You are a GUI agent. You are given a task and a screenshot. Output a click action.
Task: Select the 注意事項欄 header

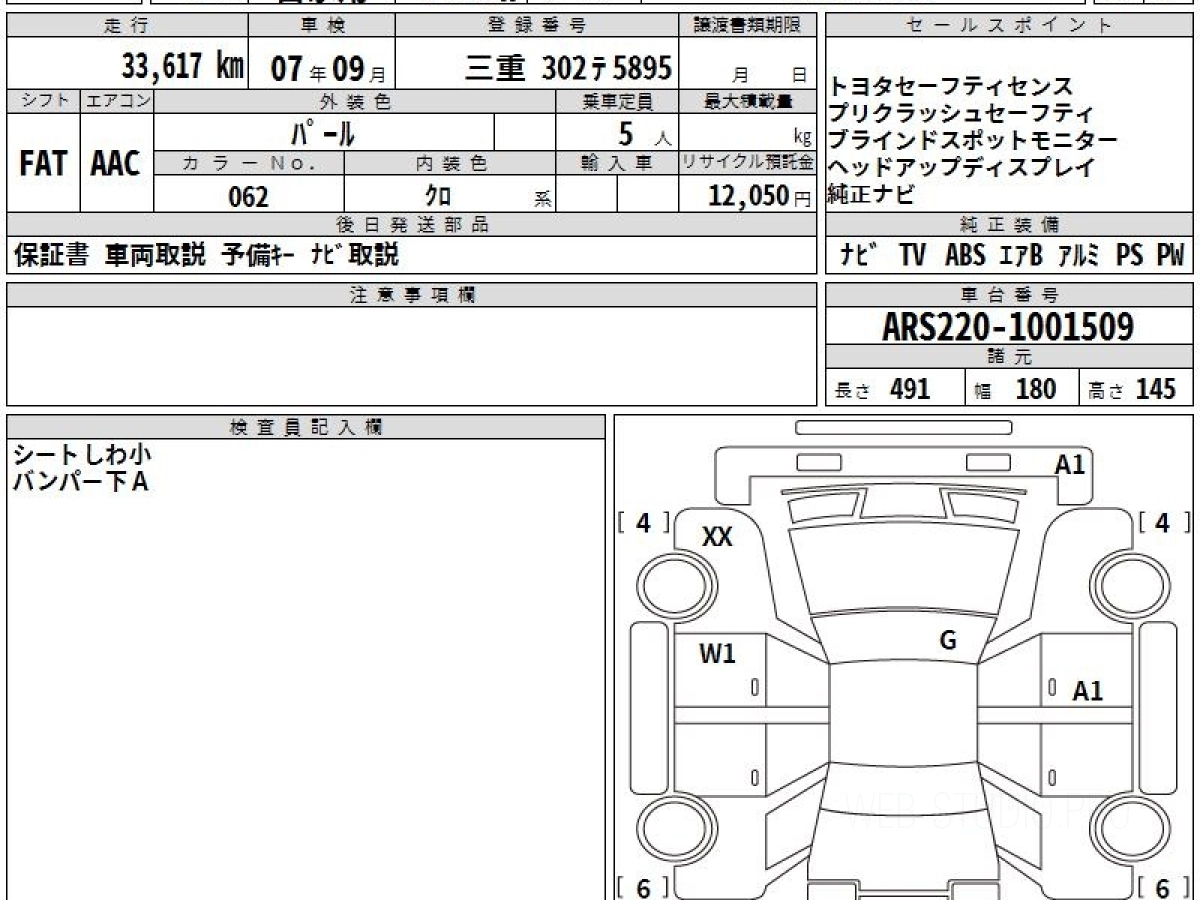pos(412,295)
